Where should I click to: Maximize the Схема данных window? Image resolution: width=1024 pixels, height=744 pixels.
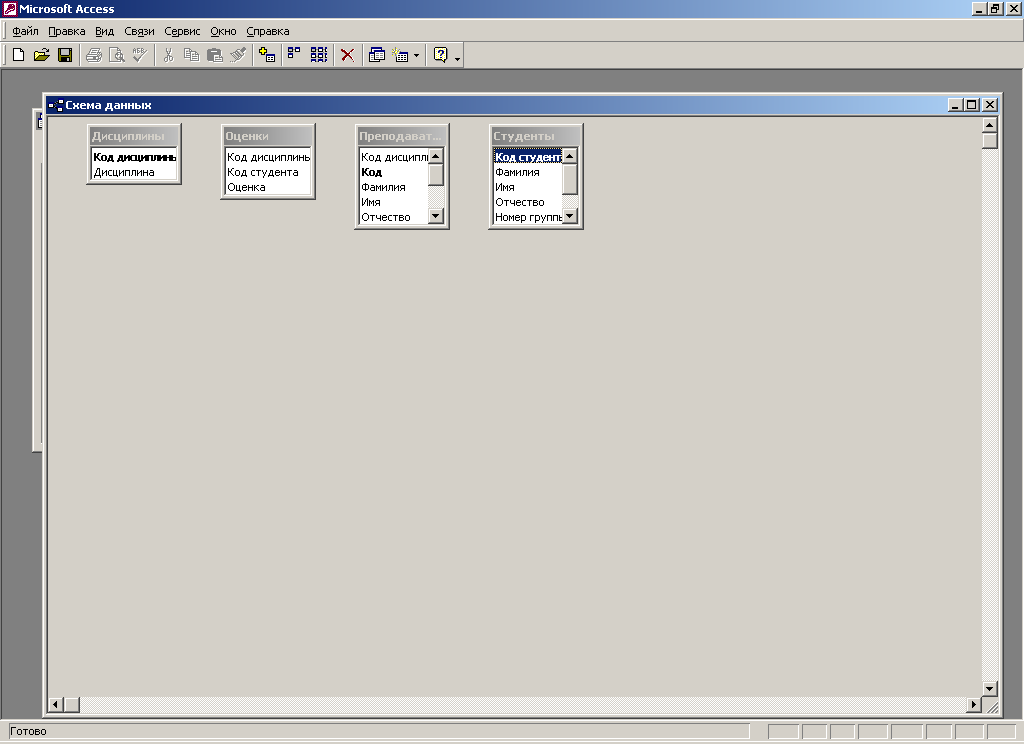click(x=972, y=105)
